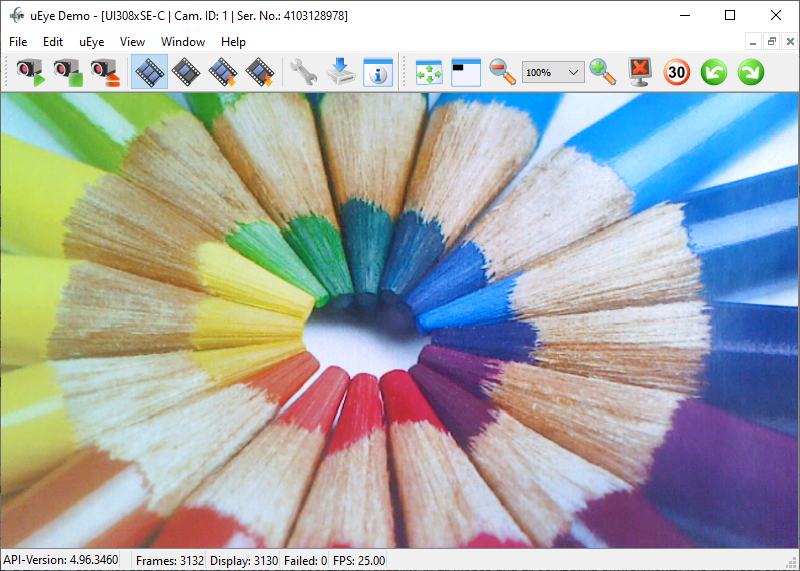Click Frames: 3132 in status bar
The height and width of the screenshot is (571, 800).
point(170,560)
